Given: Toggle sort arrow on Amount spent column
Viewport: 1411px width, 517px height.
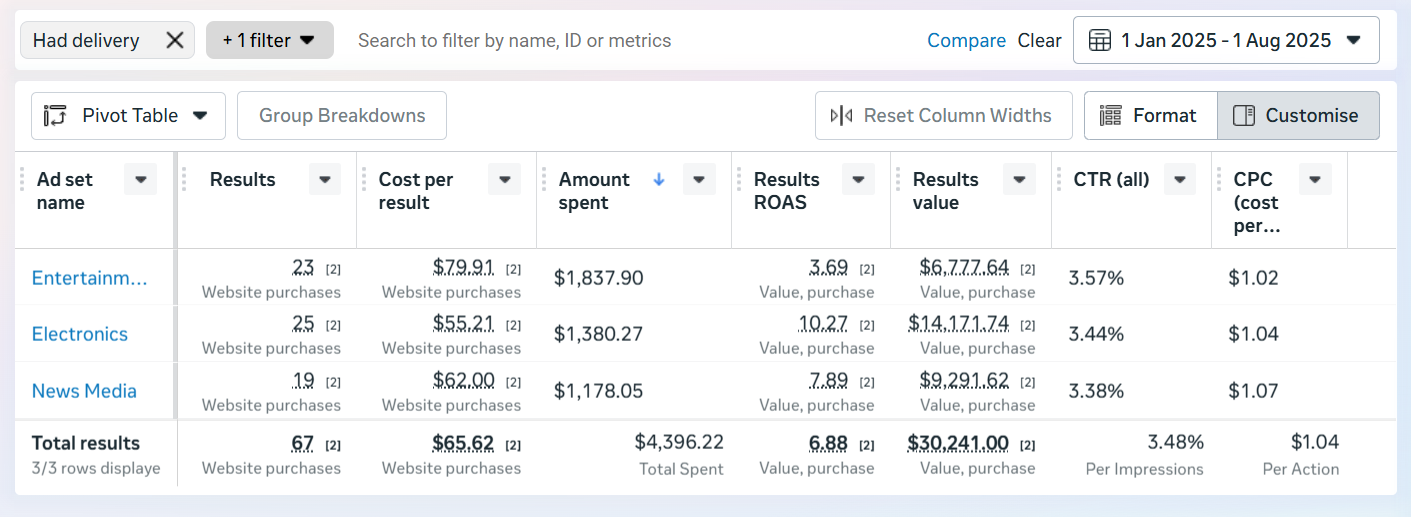Looking at the screenshot, I should tap(659, 180).
